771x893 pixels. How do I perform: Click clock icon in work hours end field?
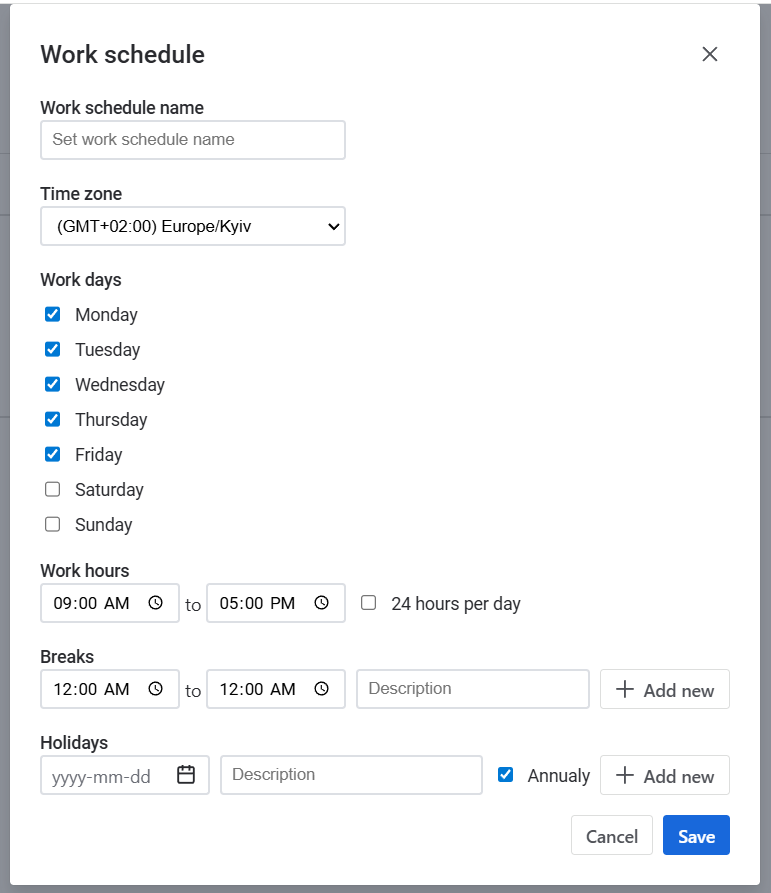321,603
